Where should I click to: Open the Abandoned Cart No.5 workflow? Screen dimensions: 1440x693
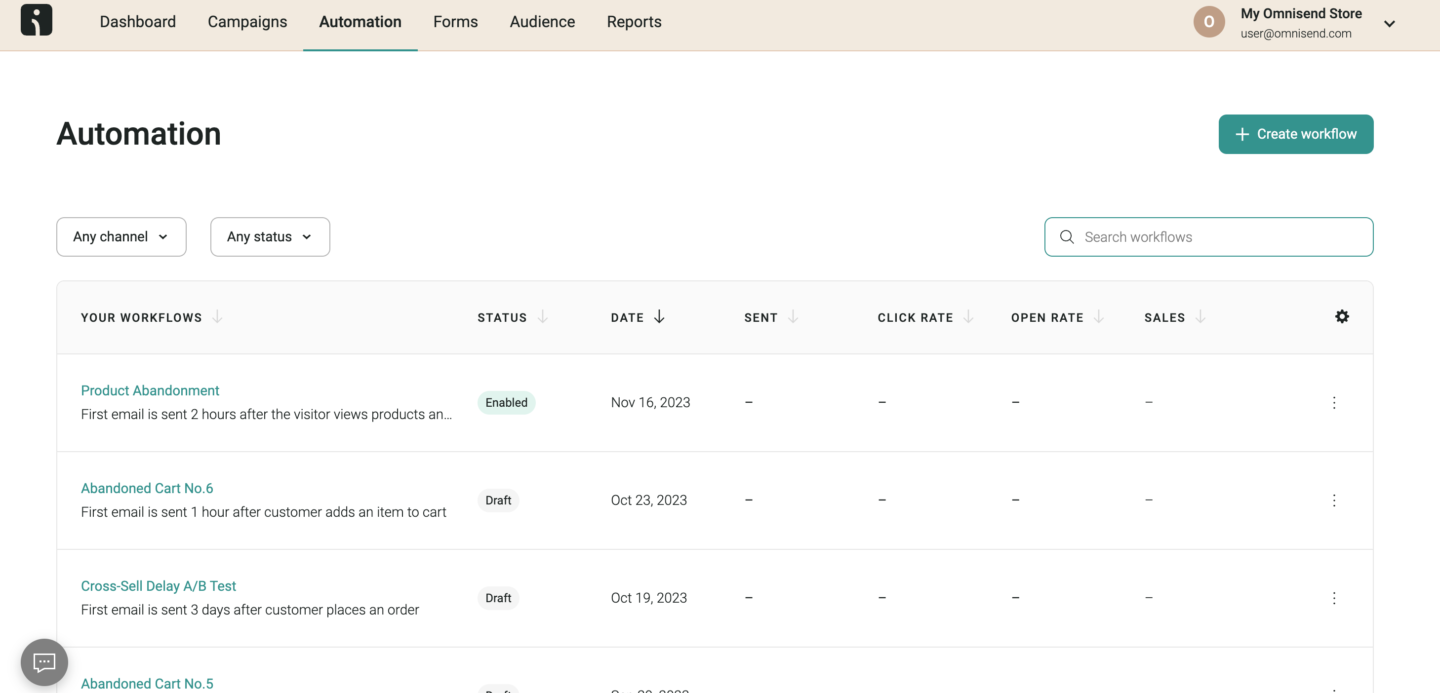147,684
